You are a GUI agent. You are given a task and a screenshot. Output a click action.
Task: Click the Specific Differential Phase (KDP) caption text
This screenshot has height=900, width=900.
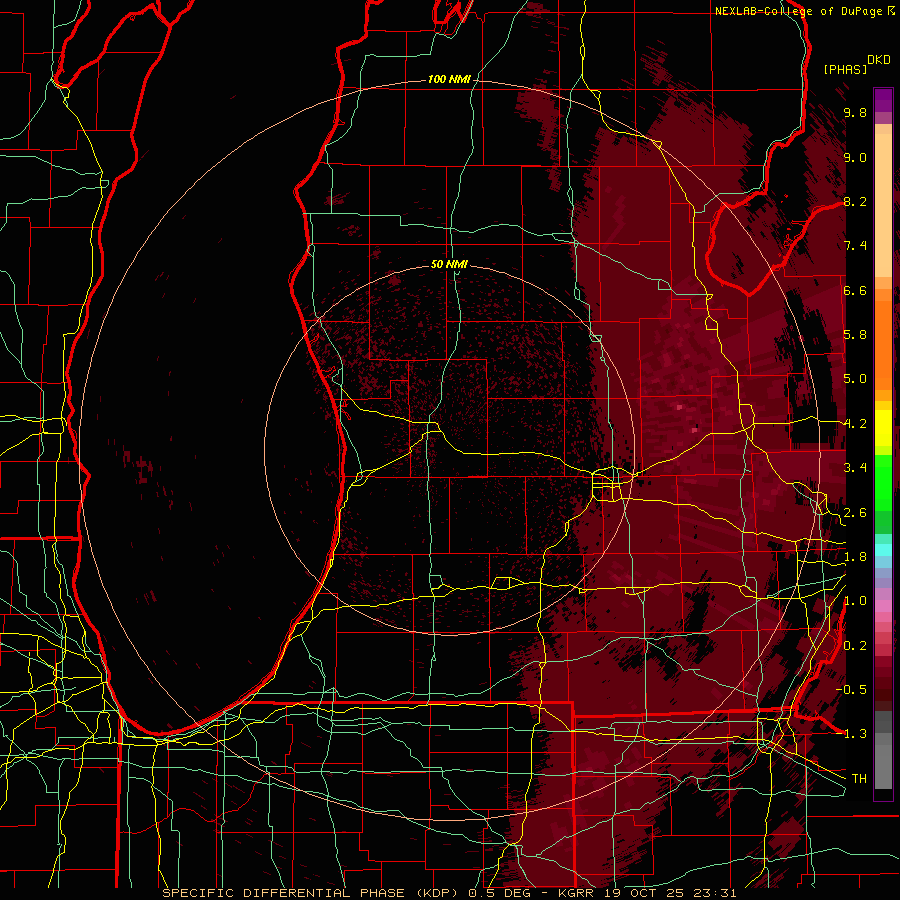[x=313, y=893]
